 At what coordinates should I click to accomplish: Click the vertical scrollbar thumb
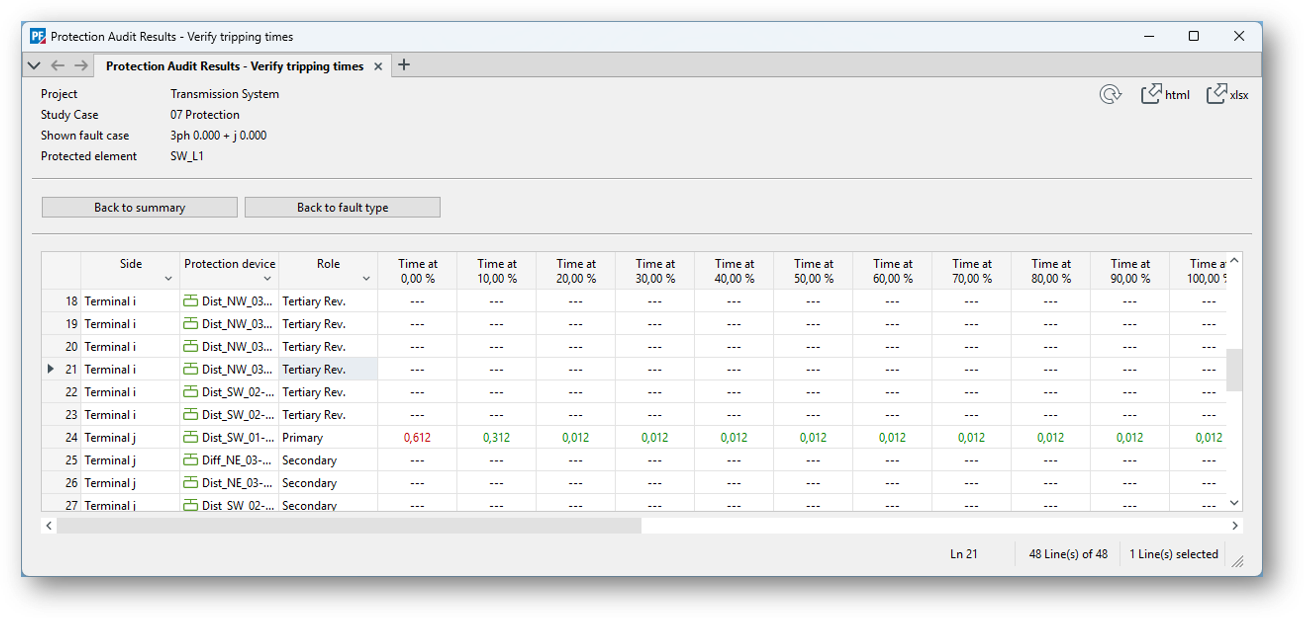point(1234,370)
